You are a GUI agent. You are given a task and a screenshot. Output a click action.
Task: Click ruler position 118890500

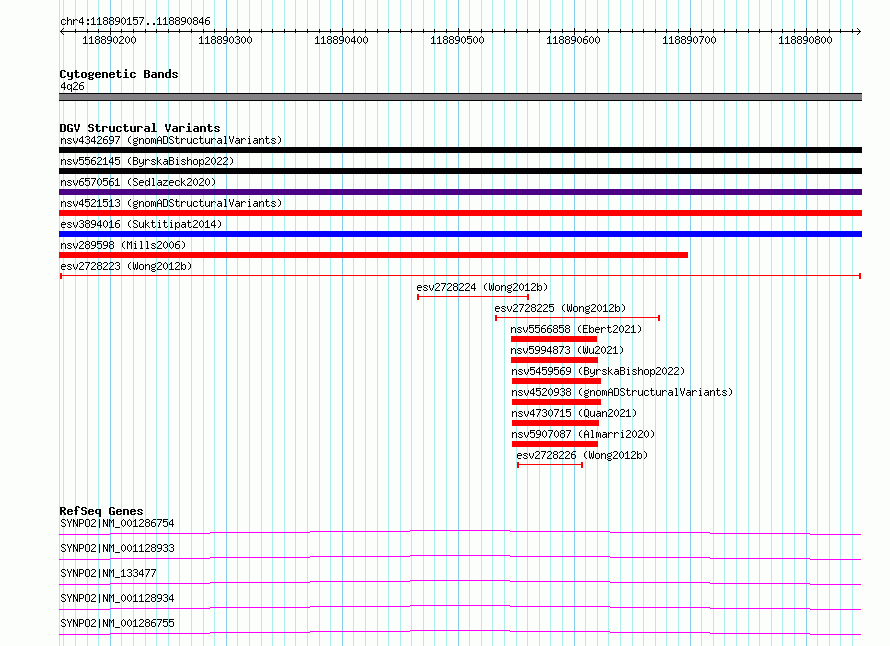(x=457, y=40)
